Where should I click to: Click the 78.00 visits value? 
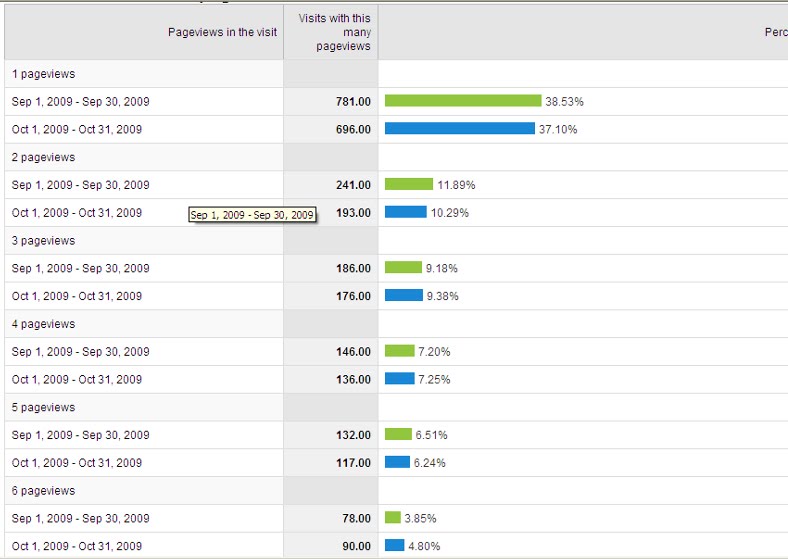pos(356,519)
